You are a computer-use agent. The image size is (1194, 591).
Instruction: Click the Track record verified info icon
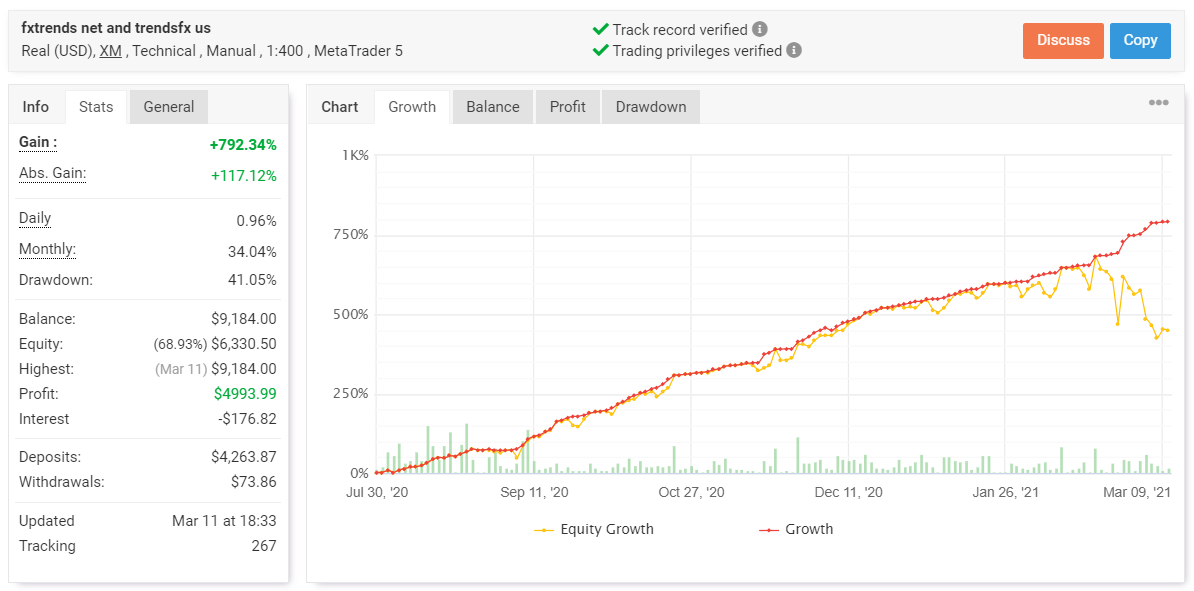click(760, 30)
